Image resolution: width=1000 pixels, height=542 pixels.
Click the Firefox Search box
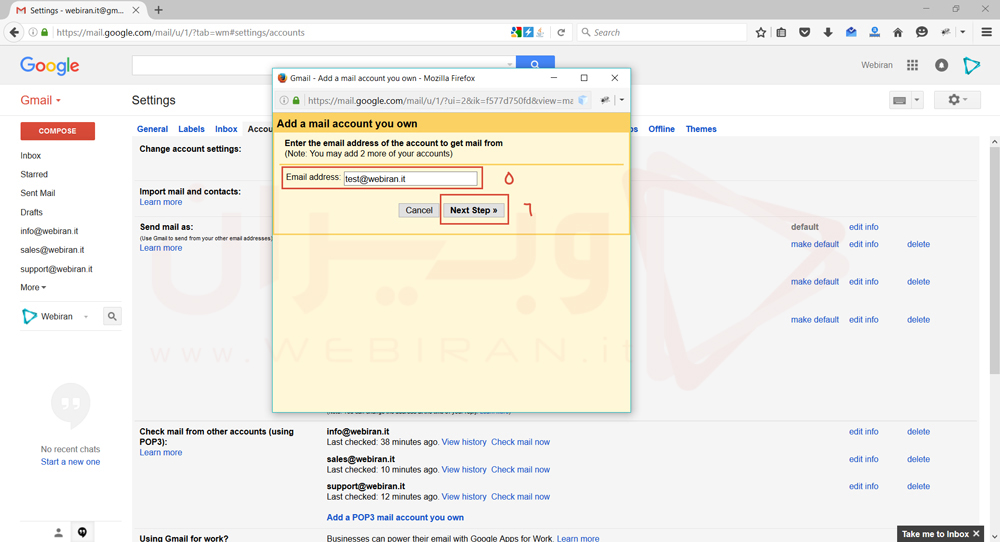[x=662, y=33]
